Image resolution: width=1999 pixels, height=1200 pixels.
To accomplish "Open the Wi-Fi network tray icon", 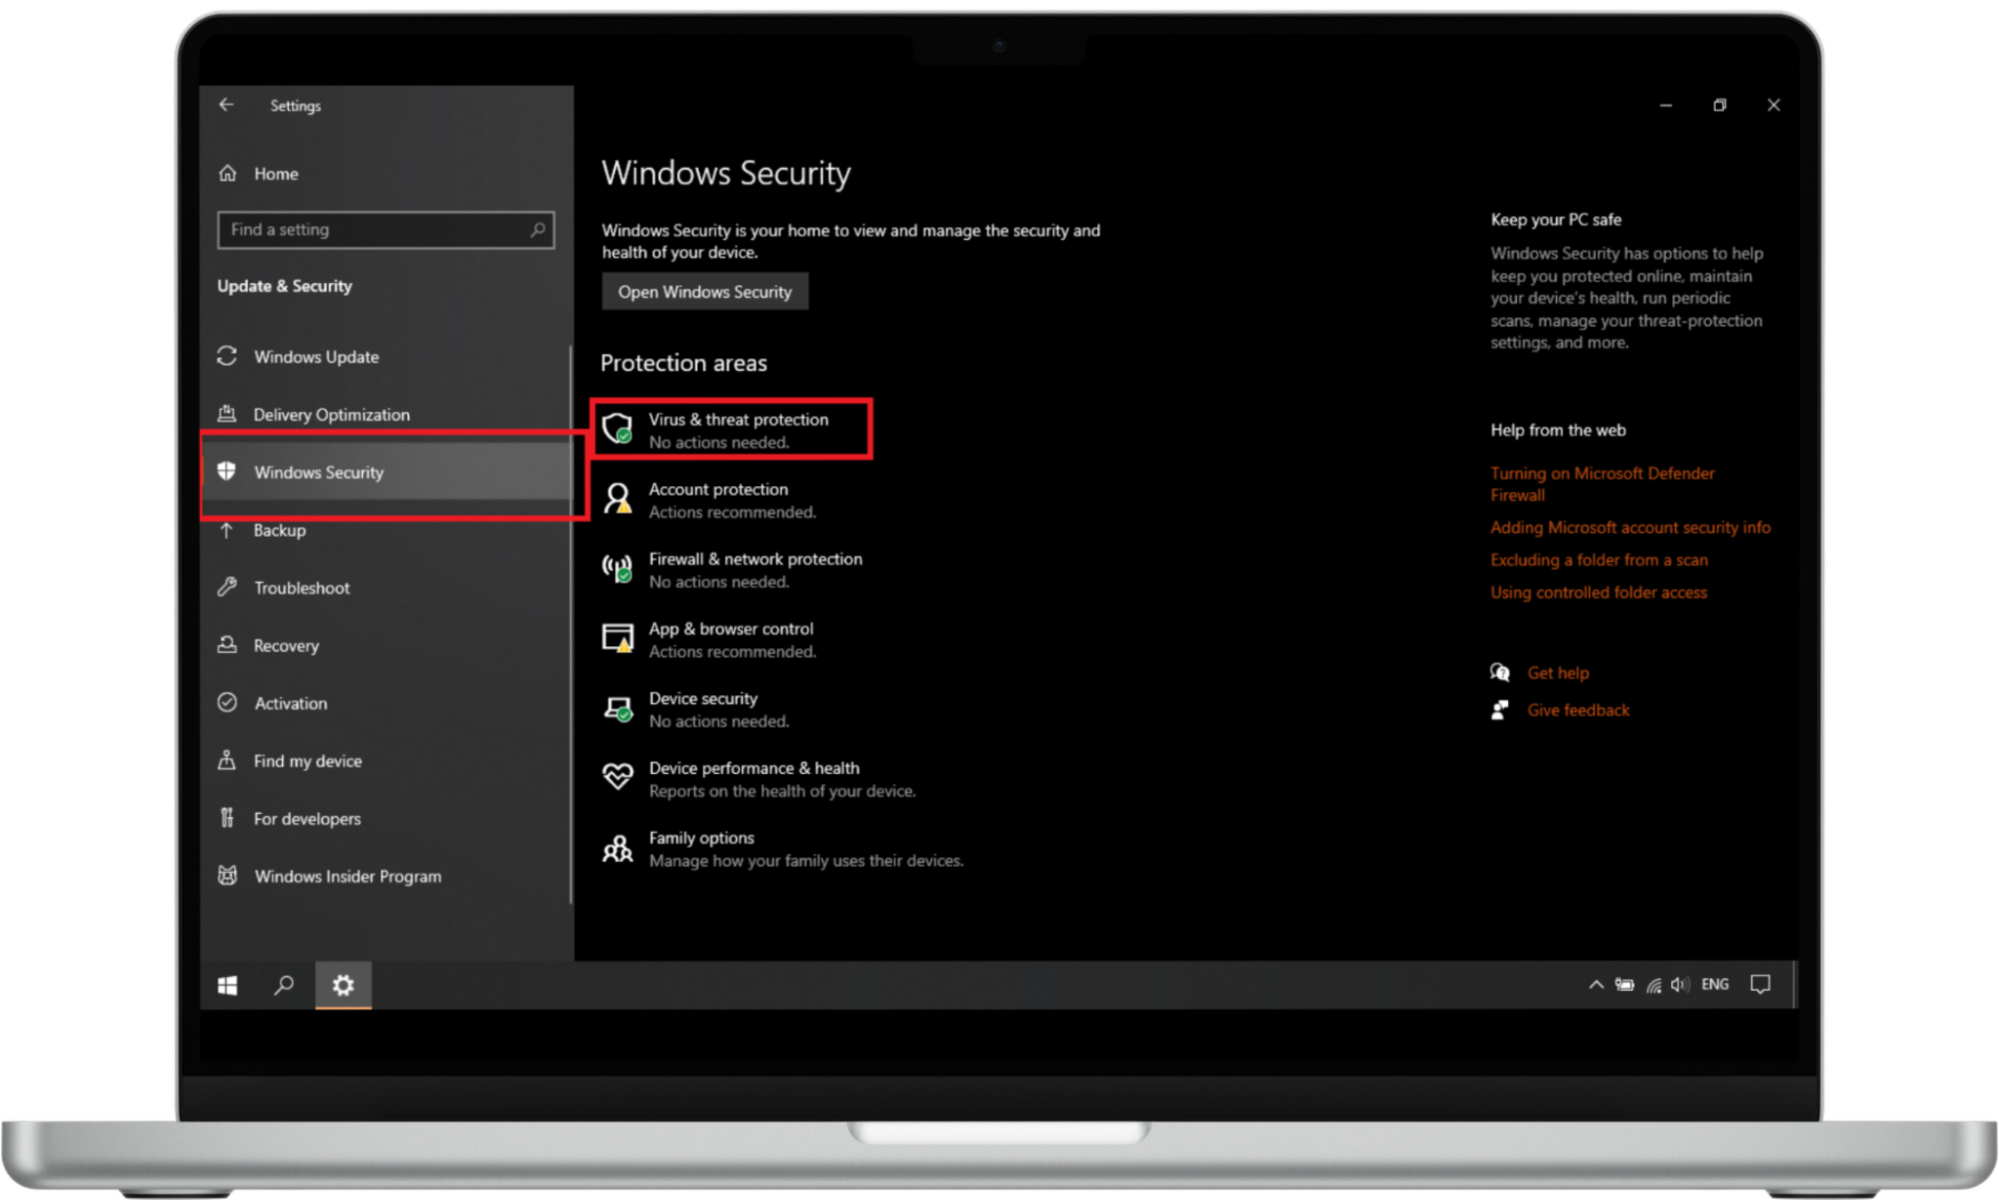I will [x=1653, y=985].
